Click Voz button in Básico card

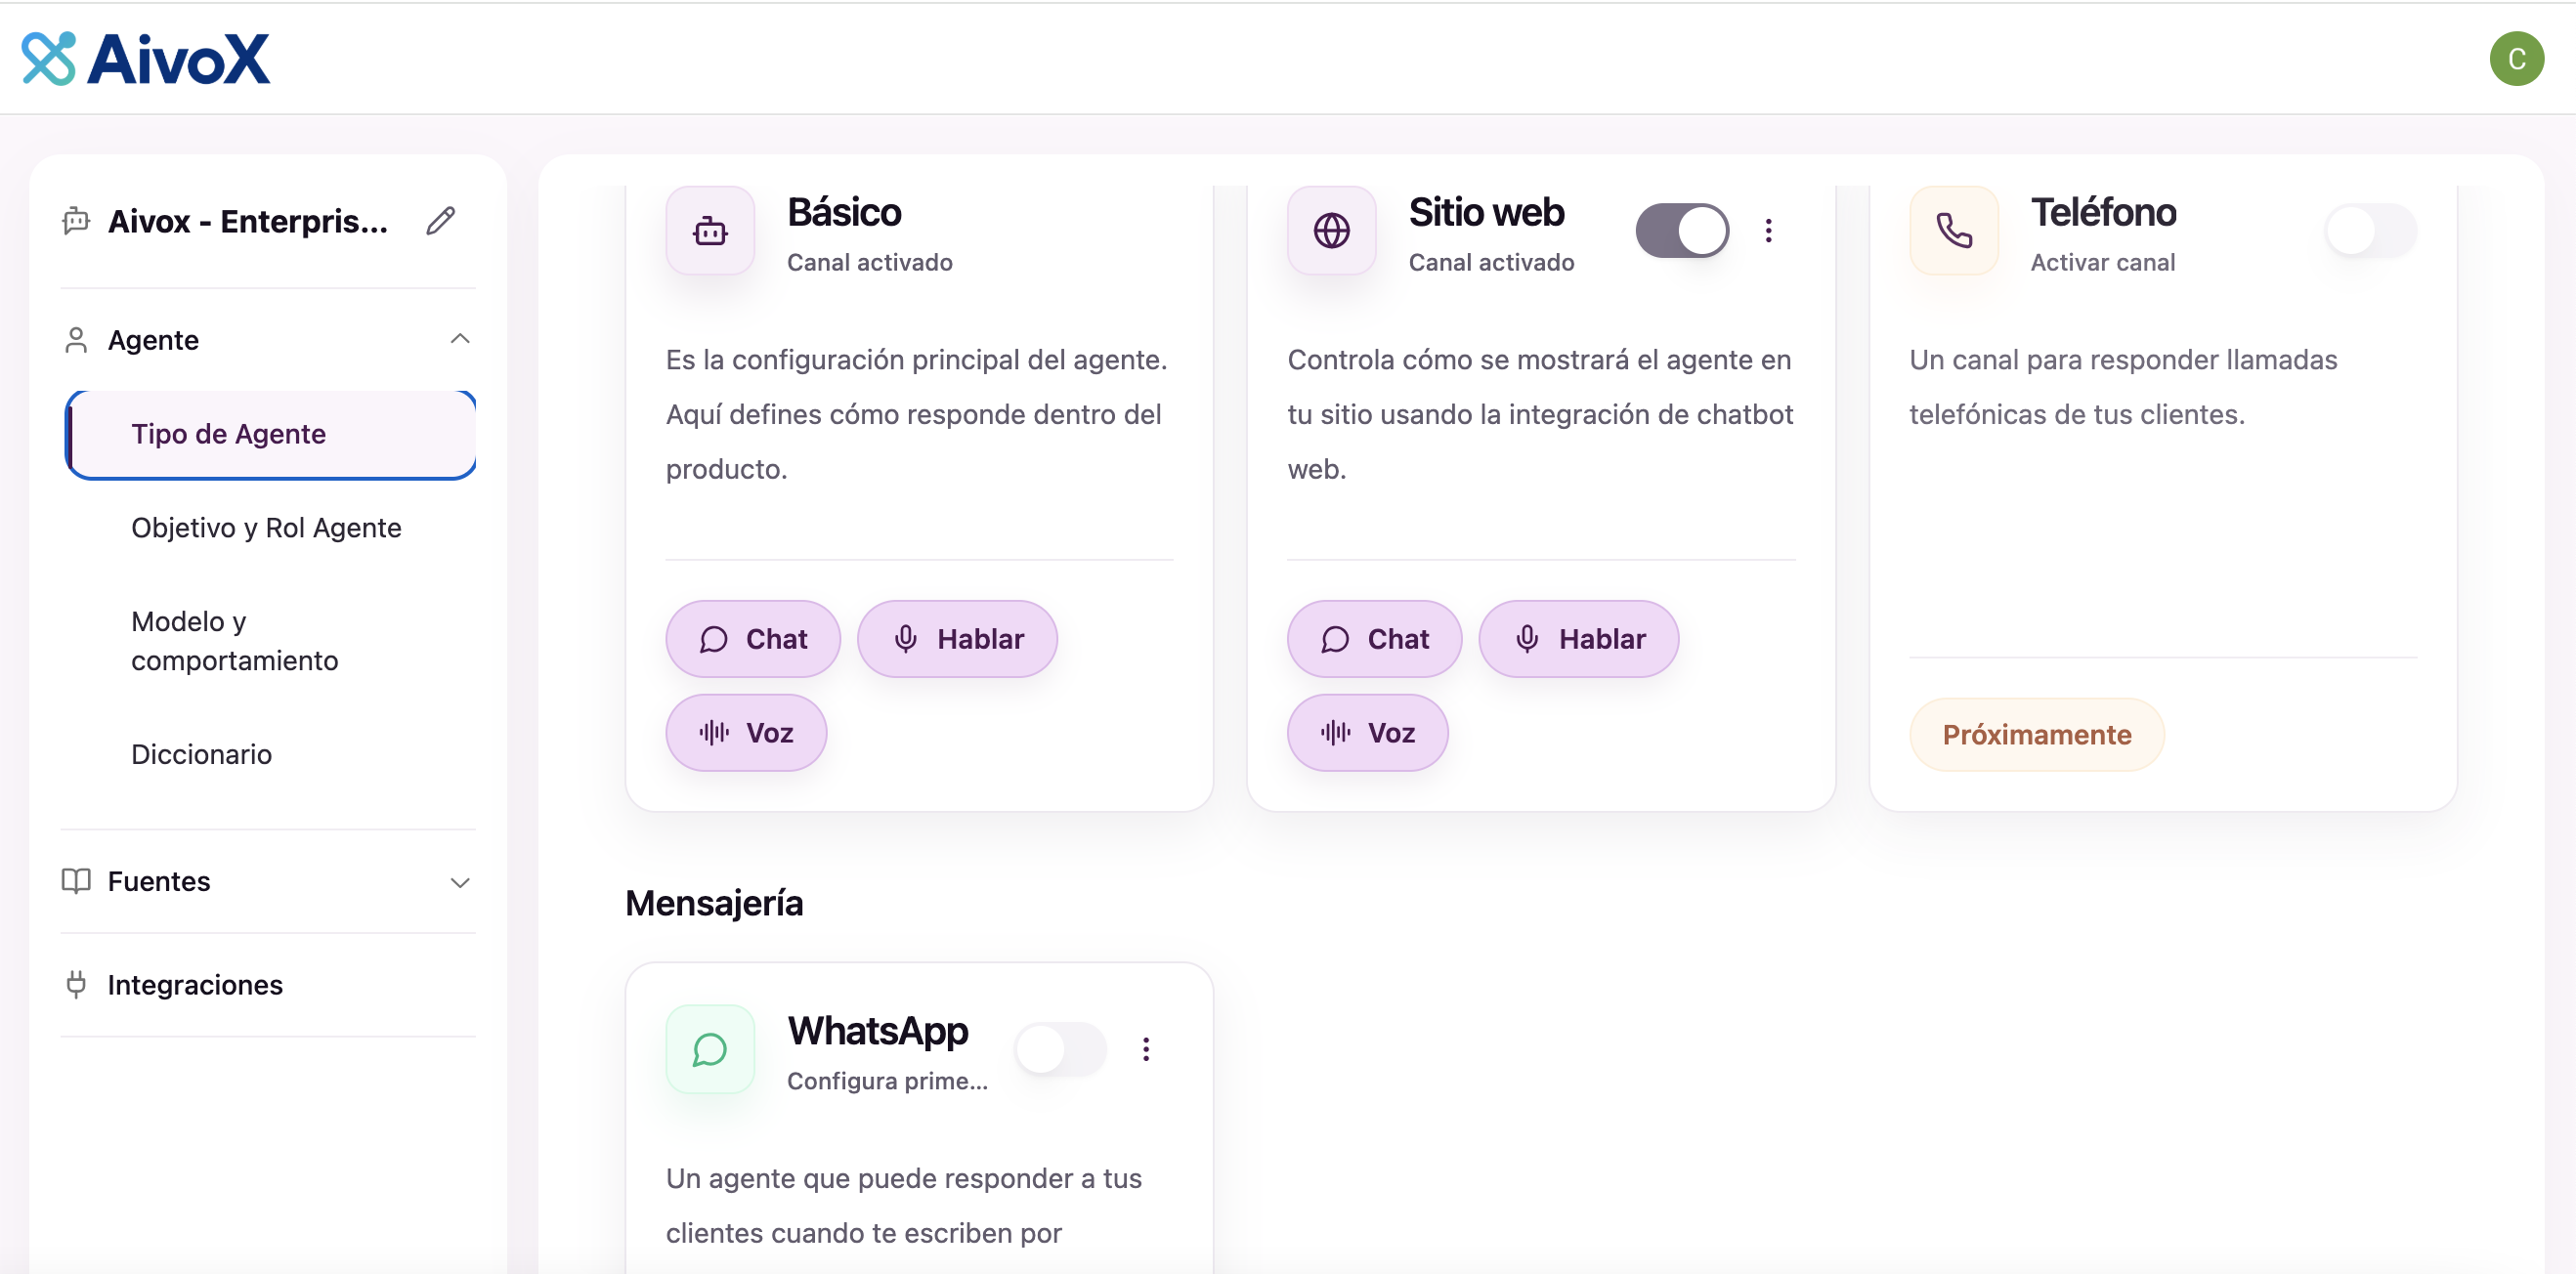(x=746, y=733)
